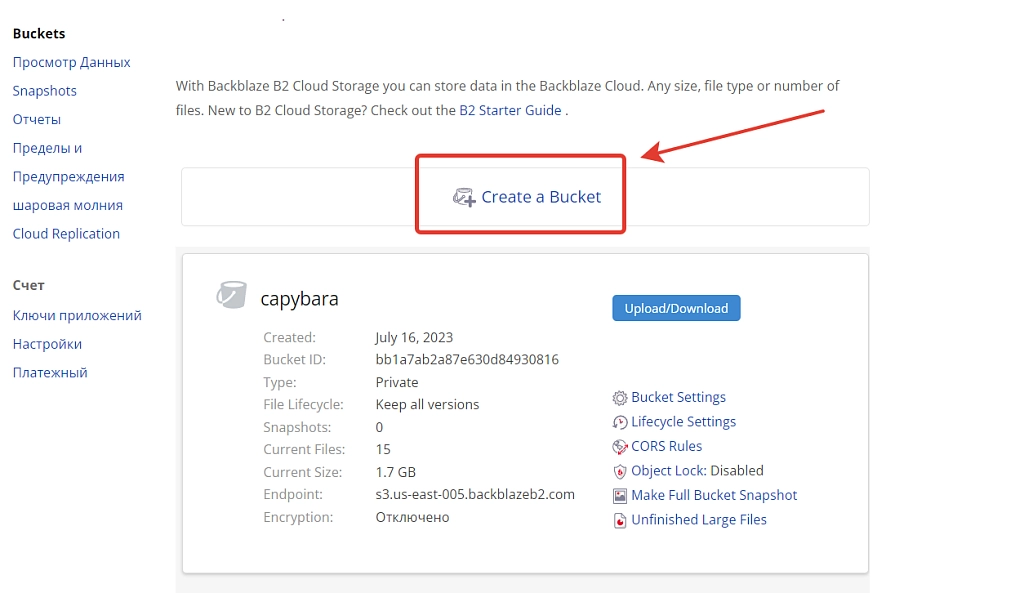
Task: Open Отчеты in the sidebar
Action: [x=37, y=120]
